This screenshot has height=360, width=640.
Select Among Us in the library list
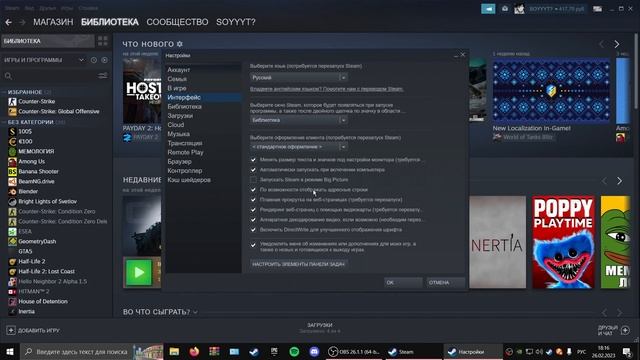pyautogui.click(x=31, y=161)
